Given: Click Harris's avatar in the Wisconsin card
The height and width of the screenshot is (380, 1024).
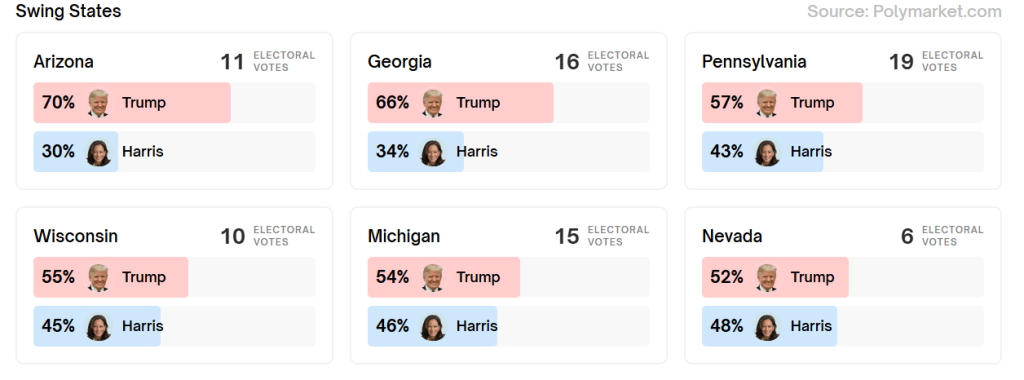Looking at the screenshot, I should point(99,326).
